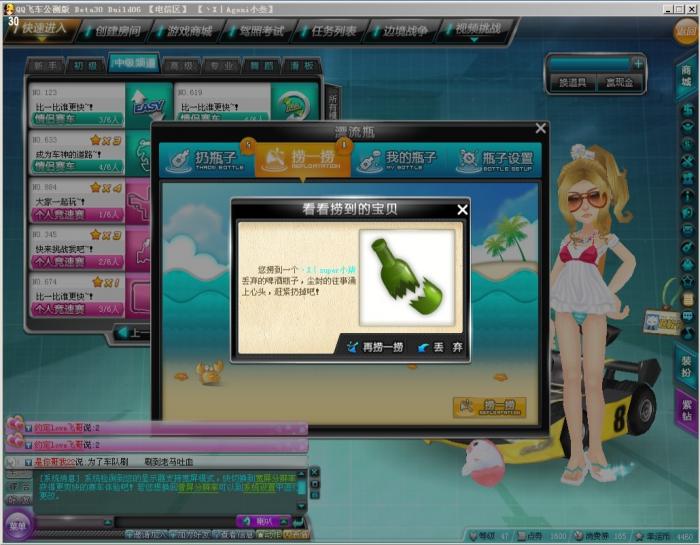Viewport: 700px width, 545px height.
Task: Click 创建房间 create room menu
Action: click(114, 30)
